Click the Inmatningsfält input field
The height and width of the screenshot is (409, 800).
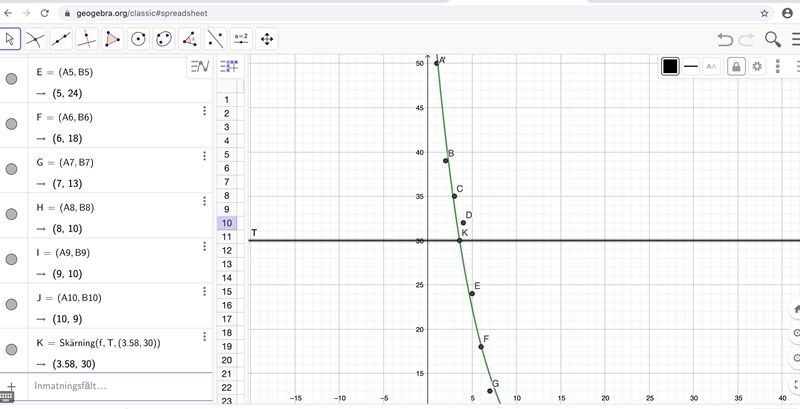pos(110,386)
